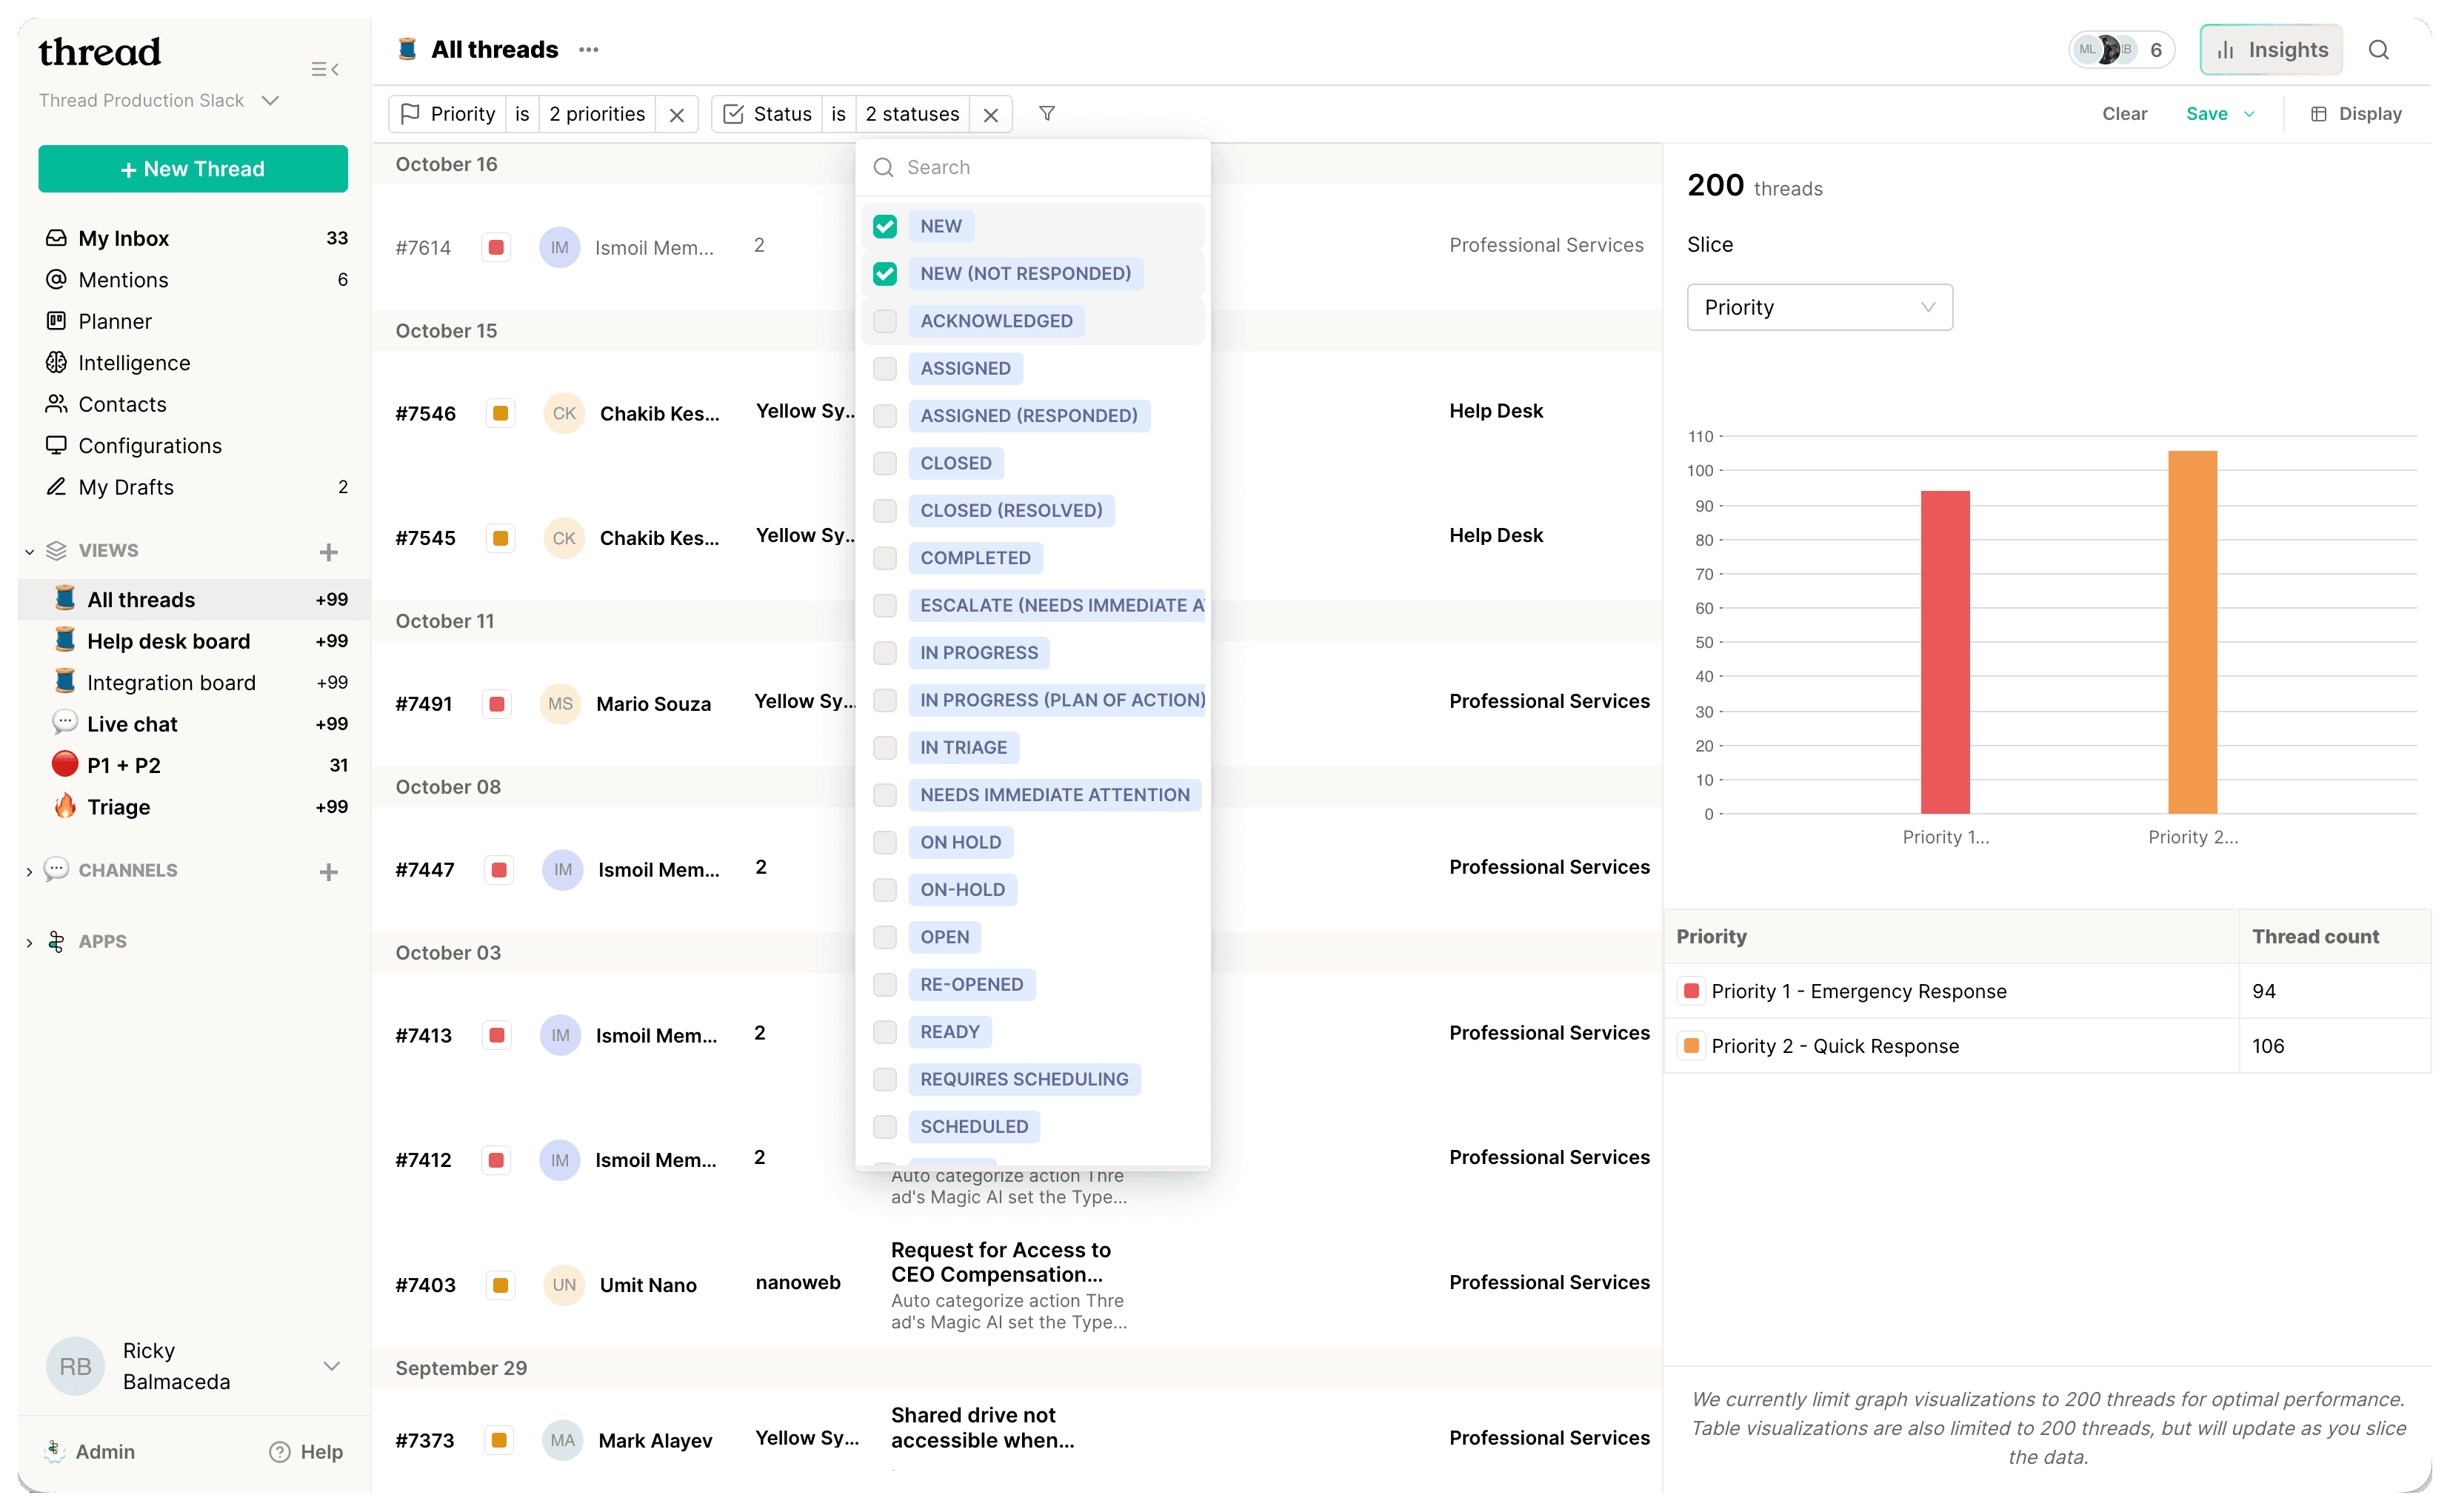Open the three-dots menu beside All threads
The image size is (2450, 1512).
pos(589,50)
